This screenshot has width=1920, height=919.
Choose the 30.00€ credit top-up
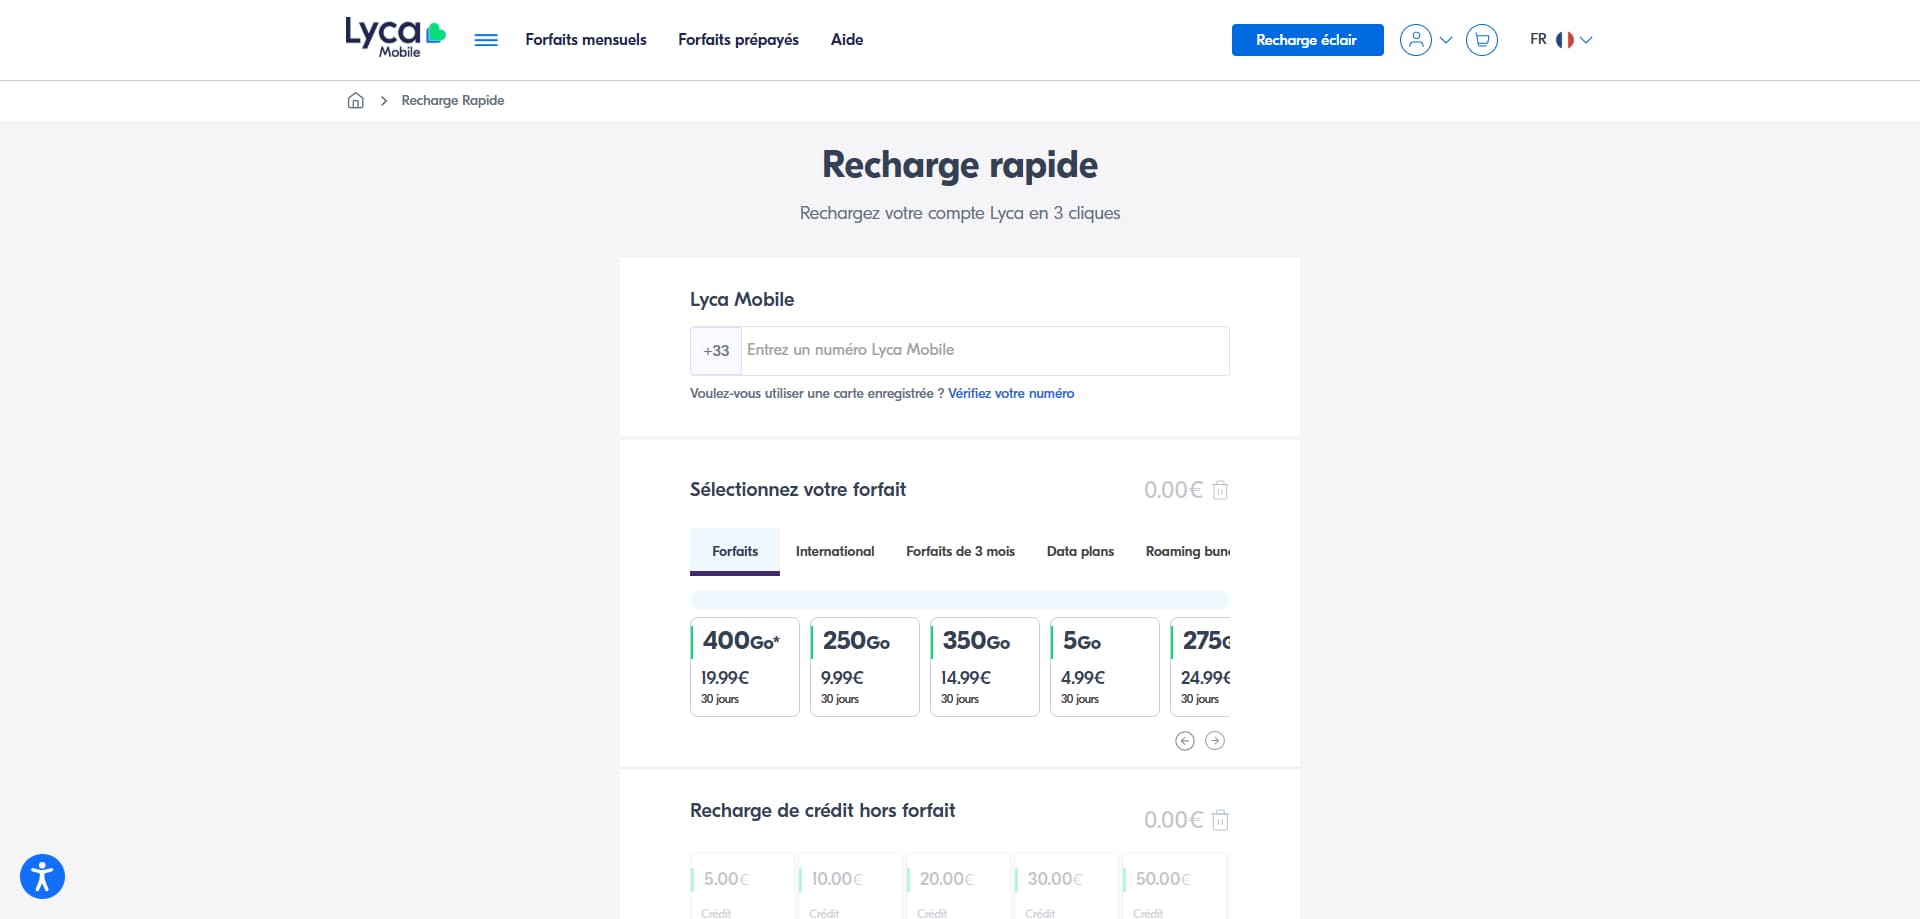(1067, 886)
